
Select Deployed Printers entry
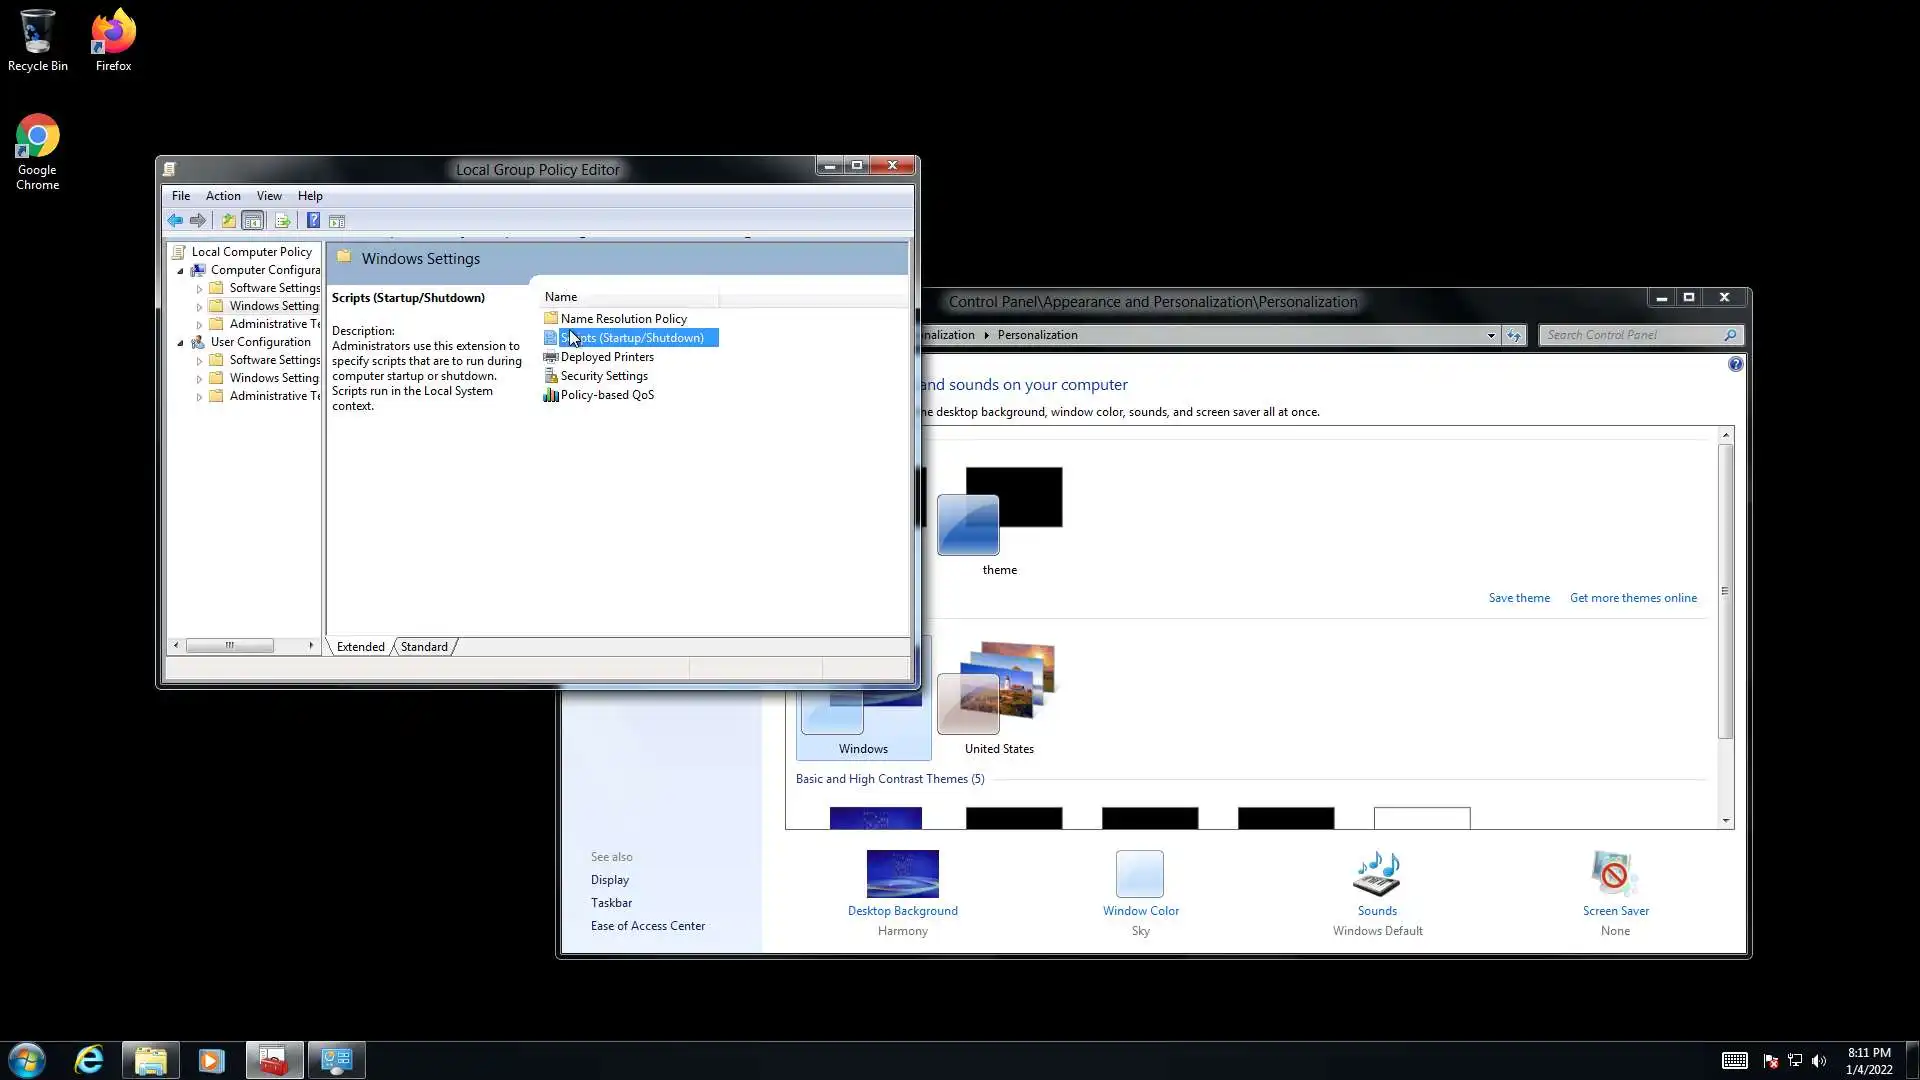coord(606,357)
